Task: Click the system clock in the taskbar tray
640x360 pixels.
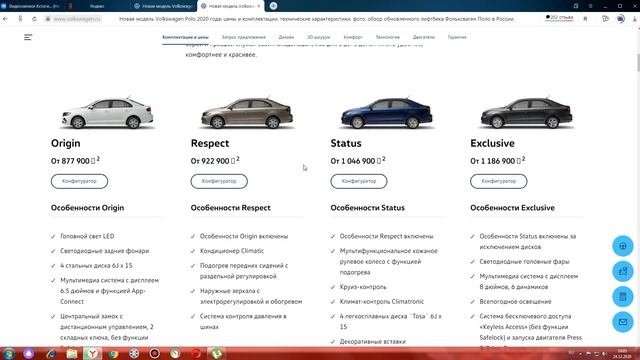Action: (x=622, y=353)
